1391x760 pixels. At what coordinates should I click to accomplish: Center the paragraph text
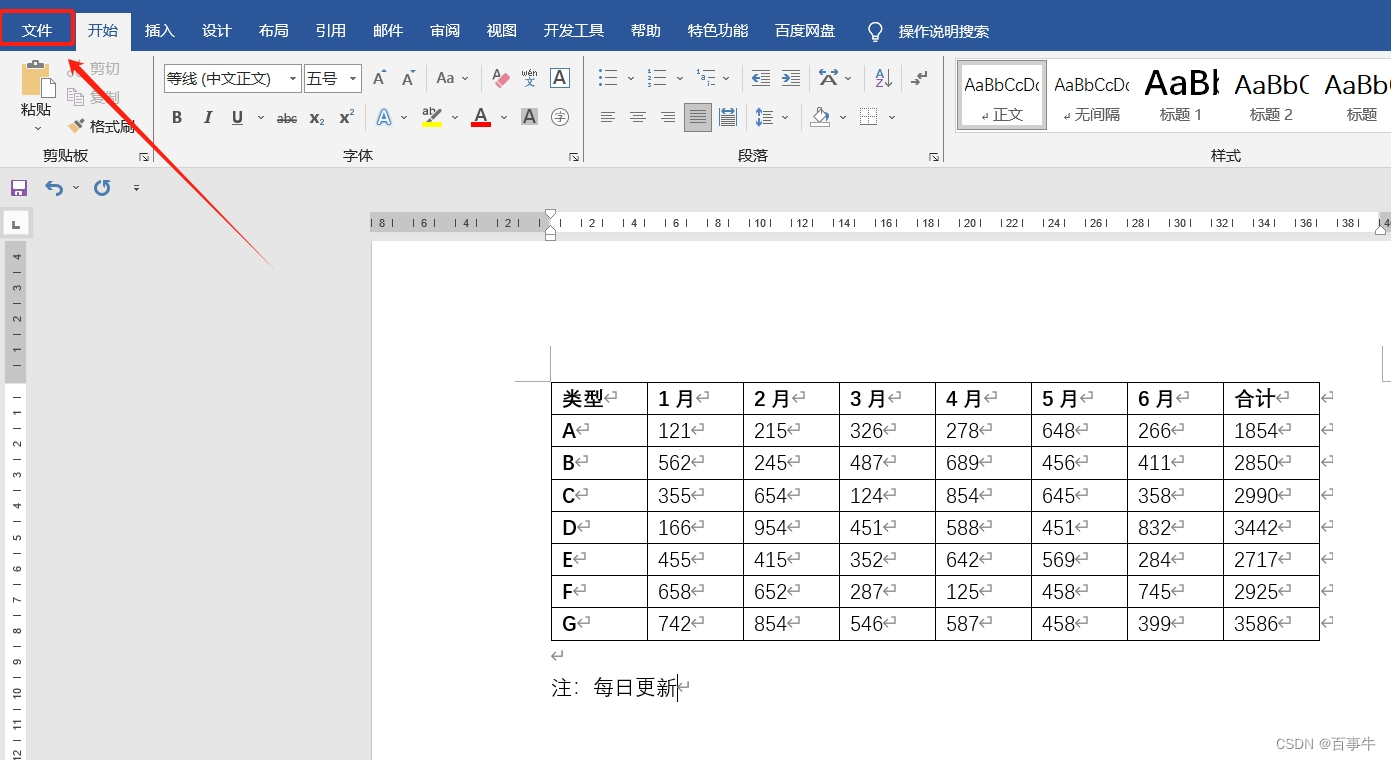click(x=637, y=117)
